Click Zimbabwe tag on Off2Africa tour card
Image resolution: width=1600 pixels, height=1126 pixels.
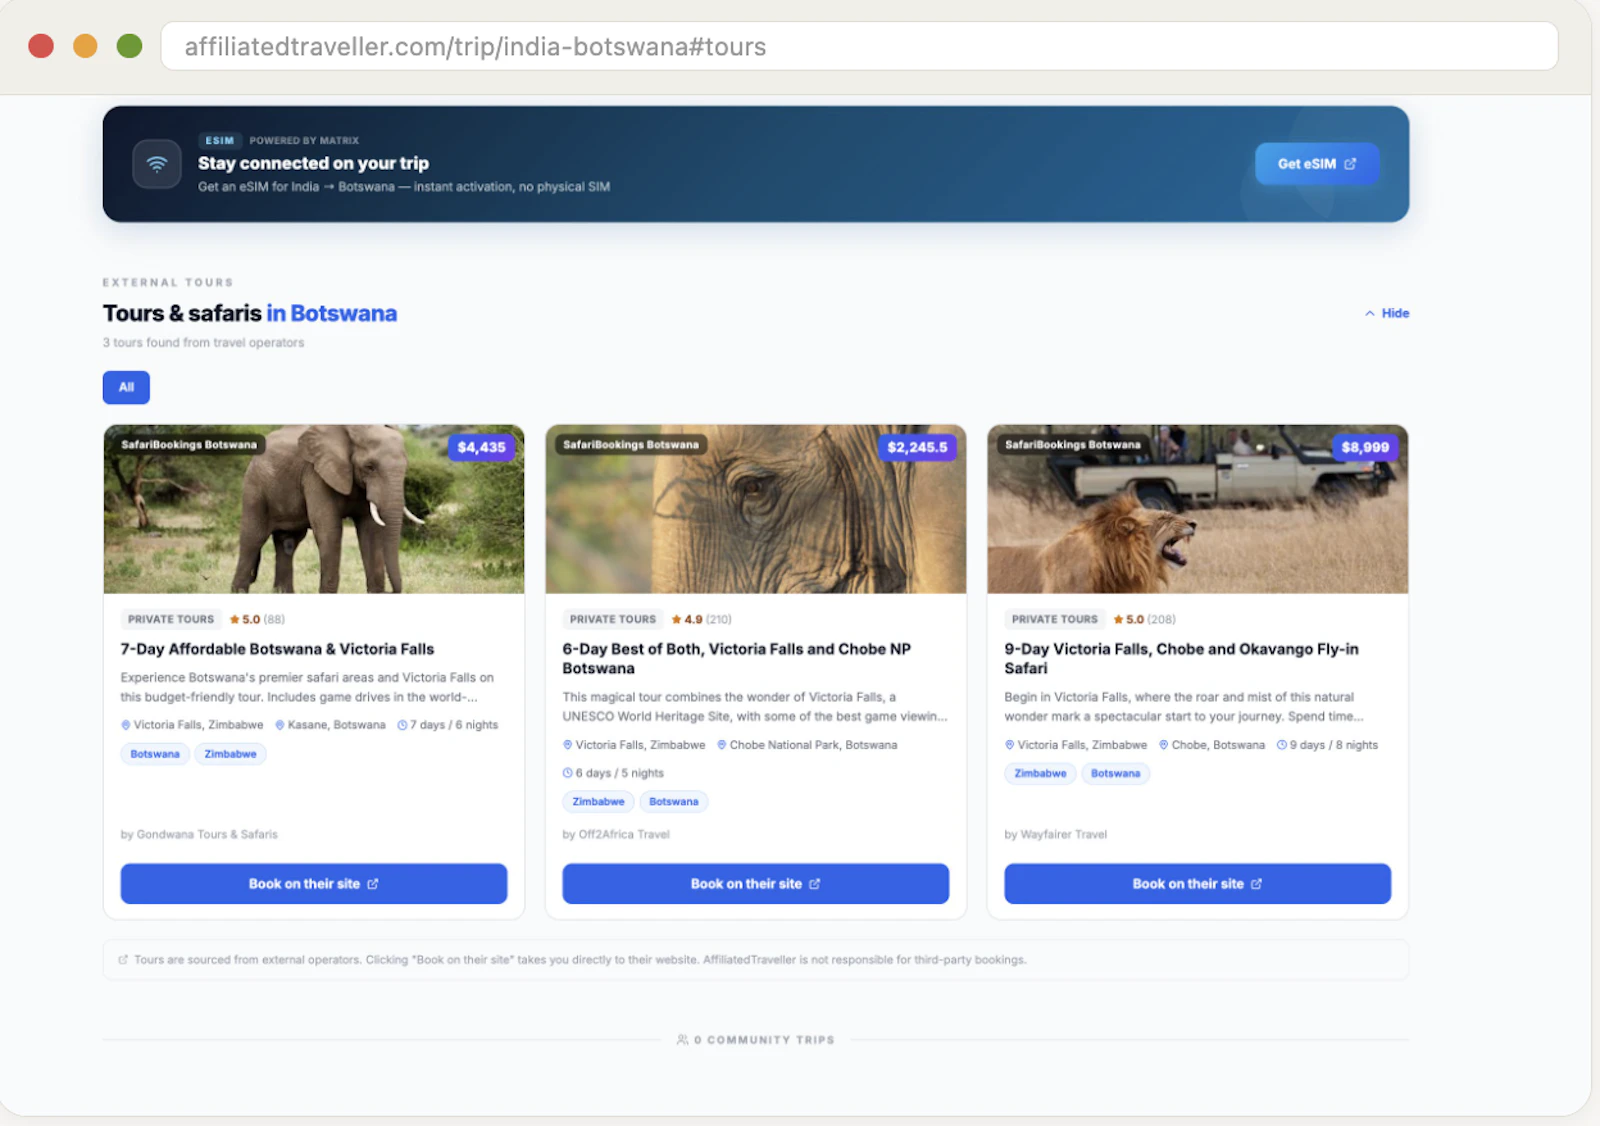[x=598, y=802]
